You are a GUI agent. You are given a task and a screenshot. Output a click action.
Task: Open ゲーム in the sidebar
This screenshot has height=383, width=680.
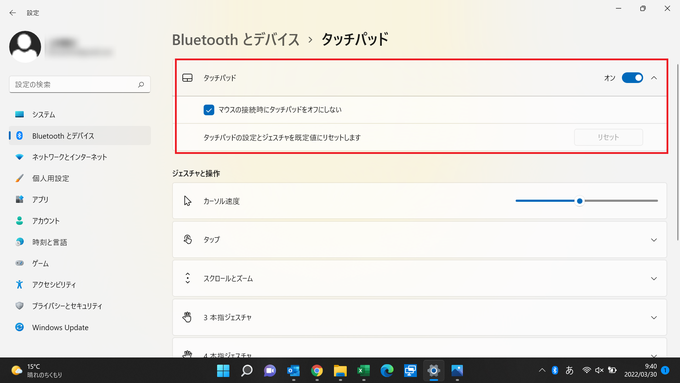tap(80, 263)
